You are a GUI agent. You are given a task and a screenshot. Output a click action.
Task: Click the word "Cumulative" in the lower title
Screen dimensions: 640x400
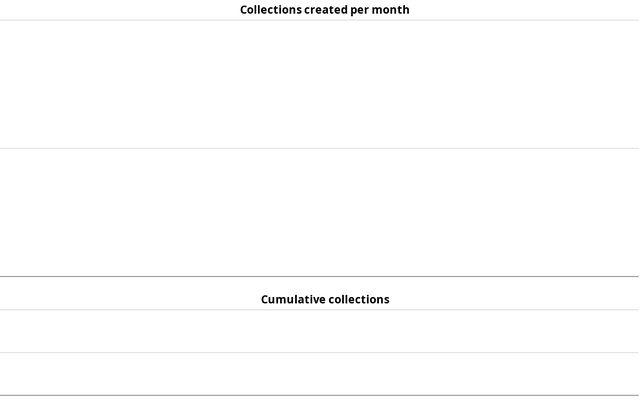pos(292,299)
